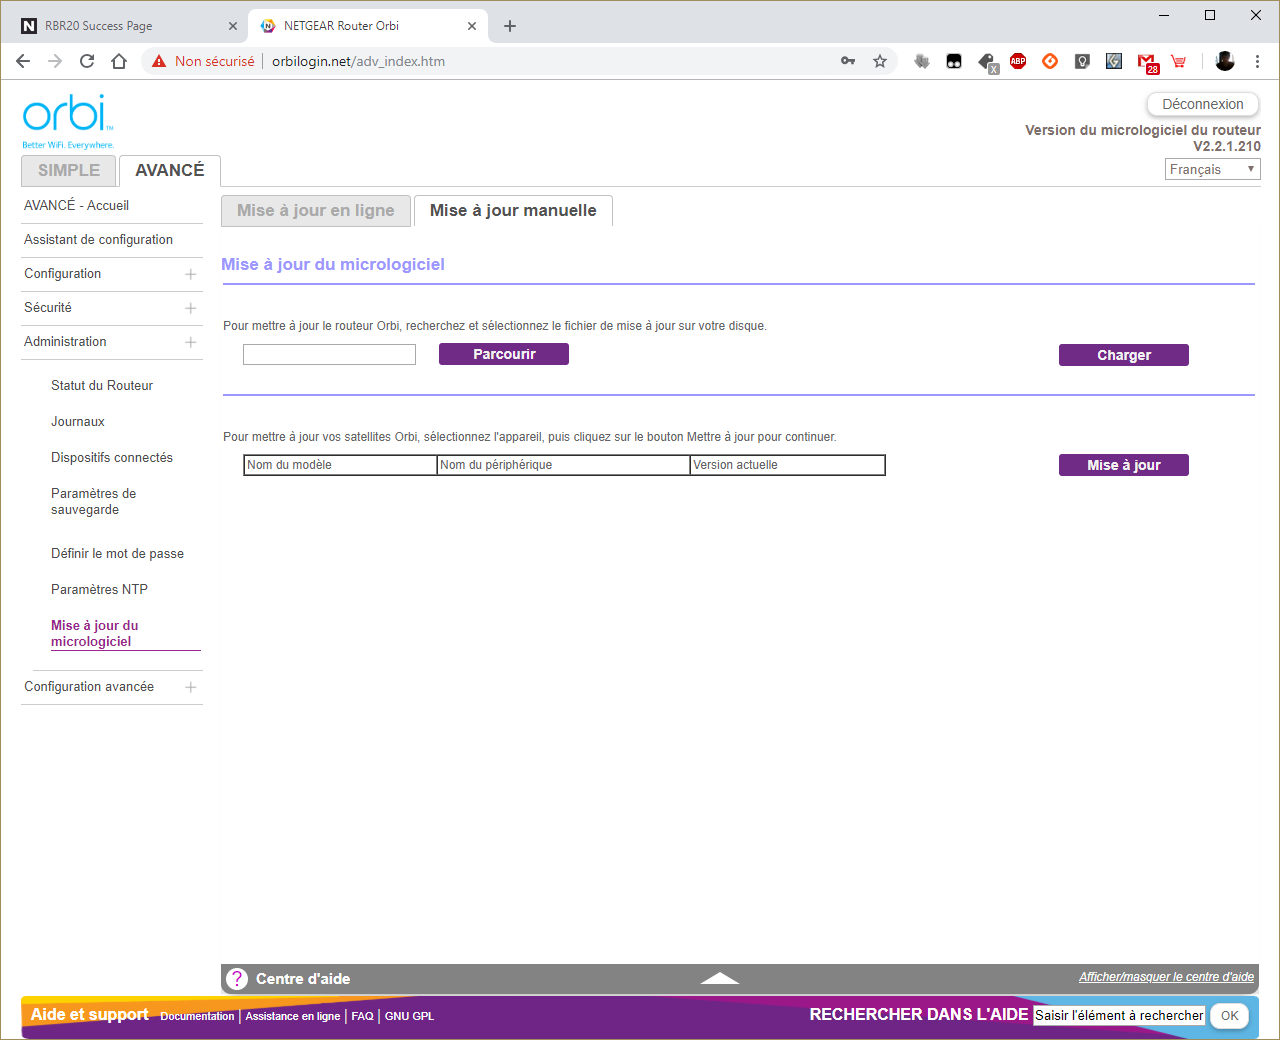Open the Mise à jour en ligne tab

[316, 210]
